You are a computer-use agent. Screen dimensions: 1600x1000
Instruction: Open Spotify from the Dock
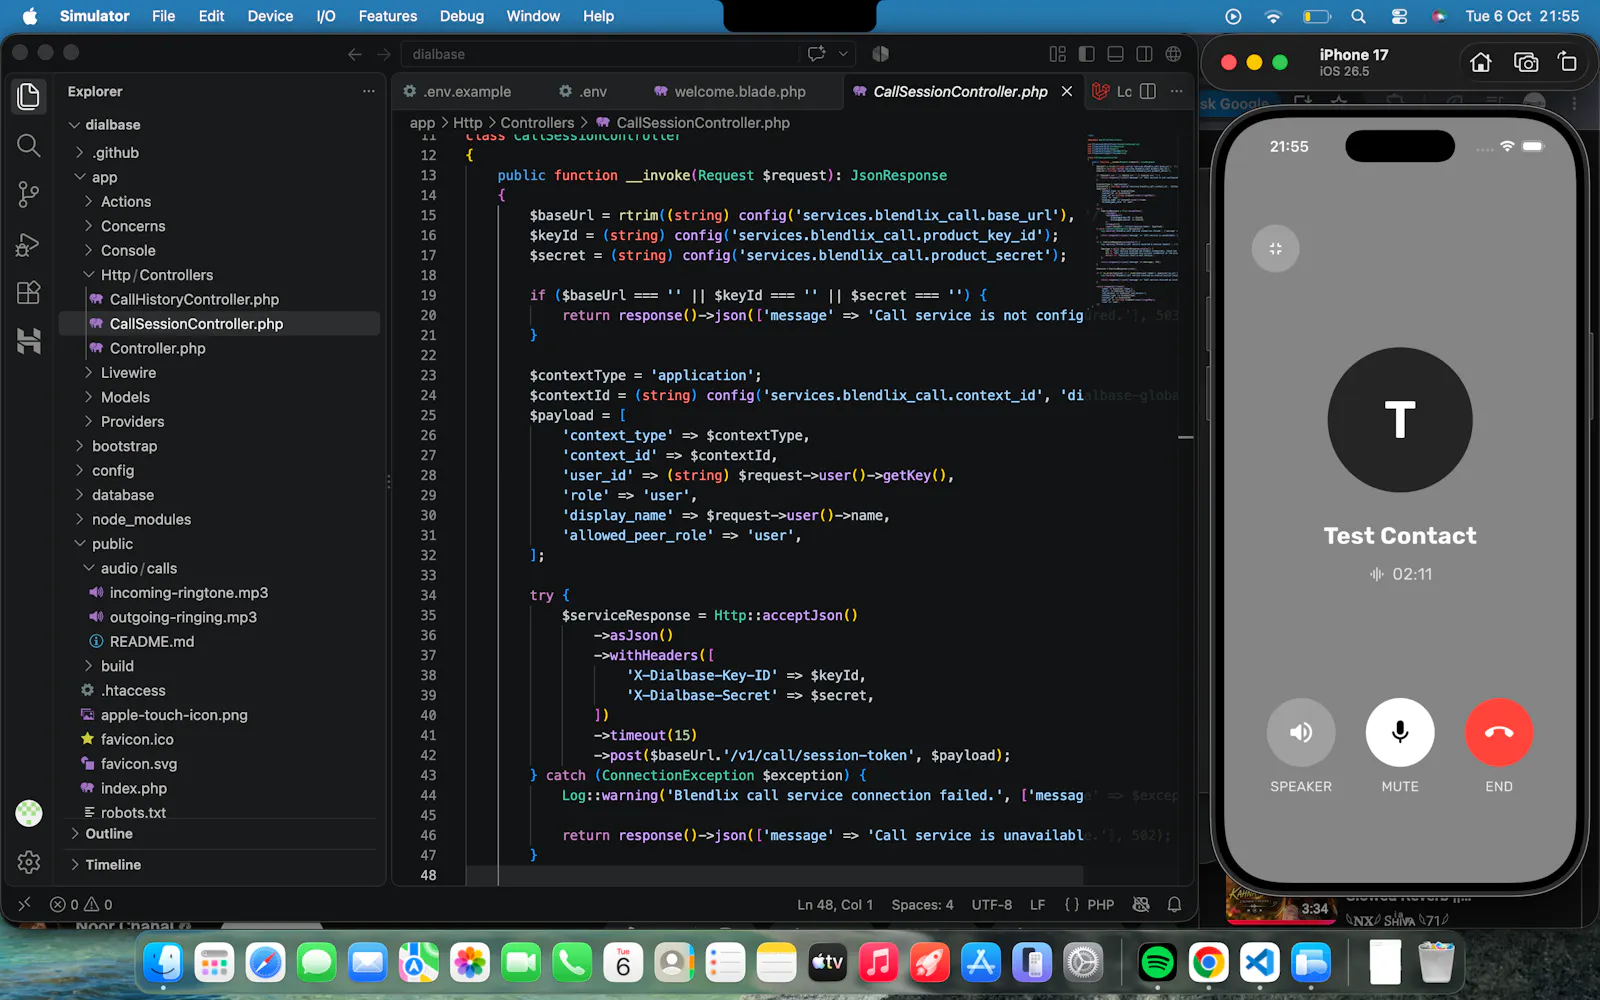pos(1157,963)
